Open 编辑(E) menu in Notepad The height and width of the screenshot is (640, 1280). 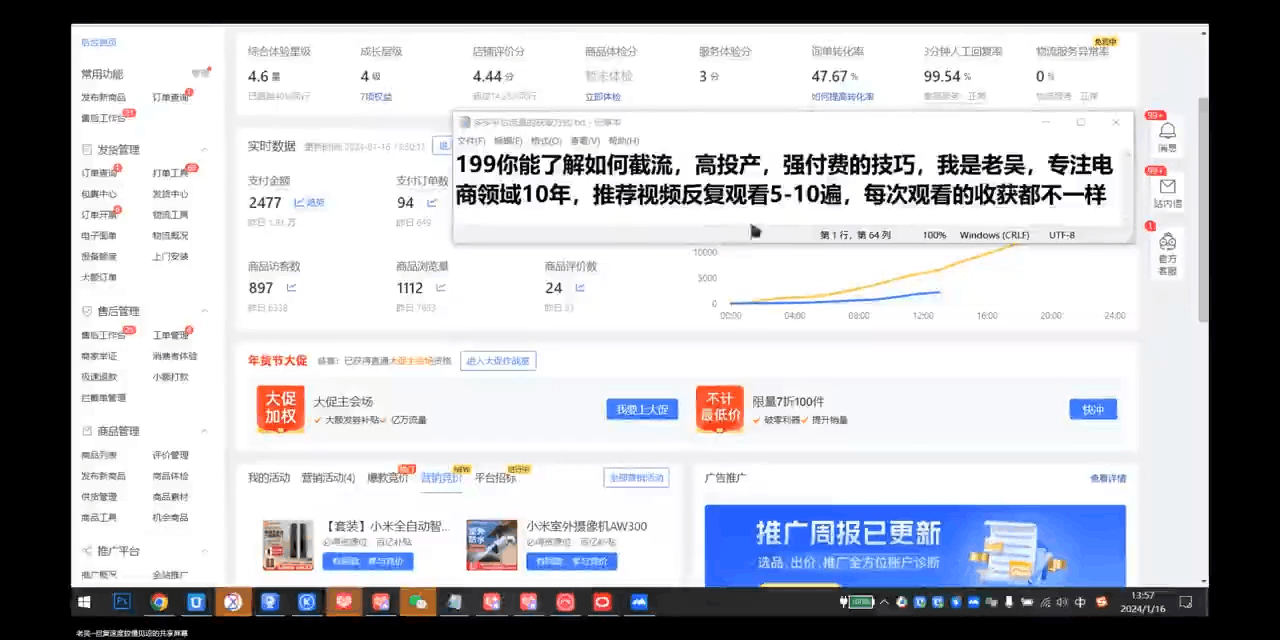coord(508,141)
